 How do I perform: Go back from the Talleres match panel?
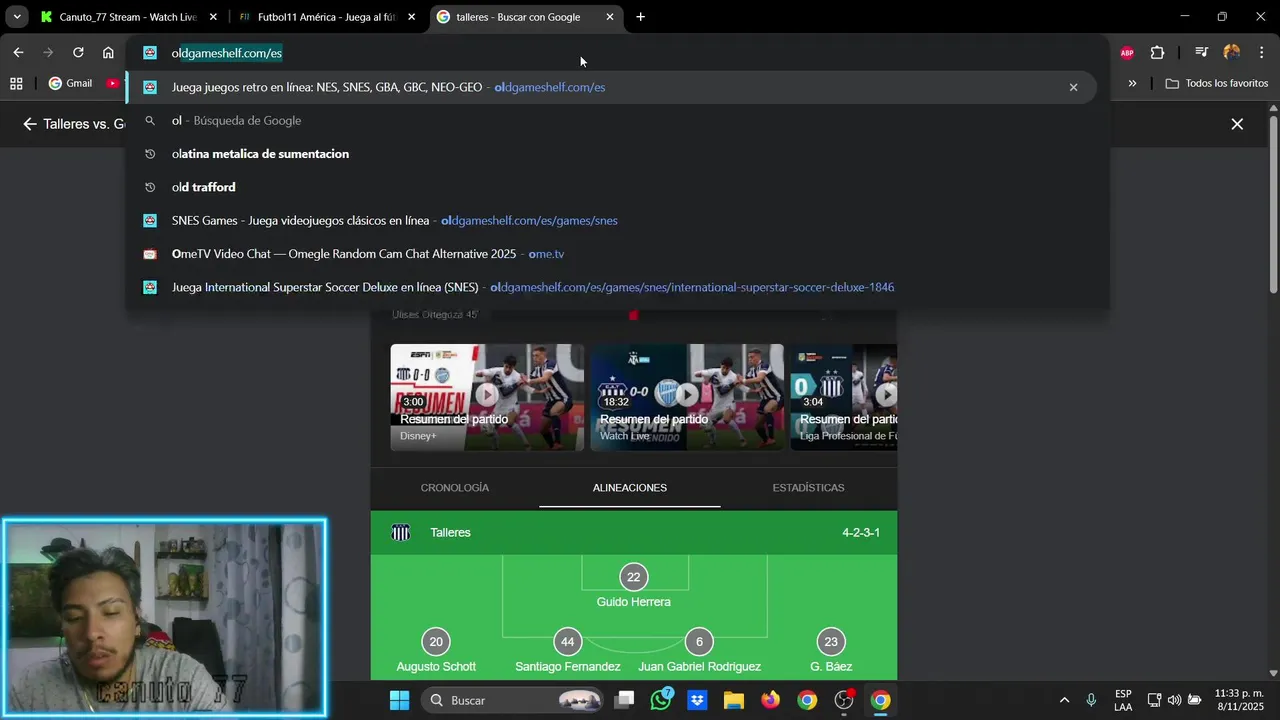[29, 124]
